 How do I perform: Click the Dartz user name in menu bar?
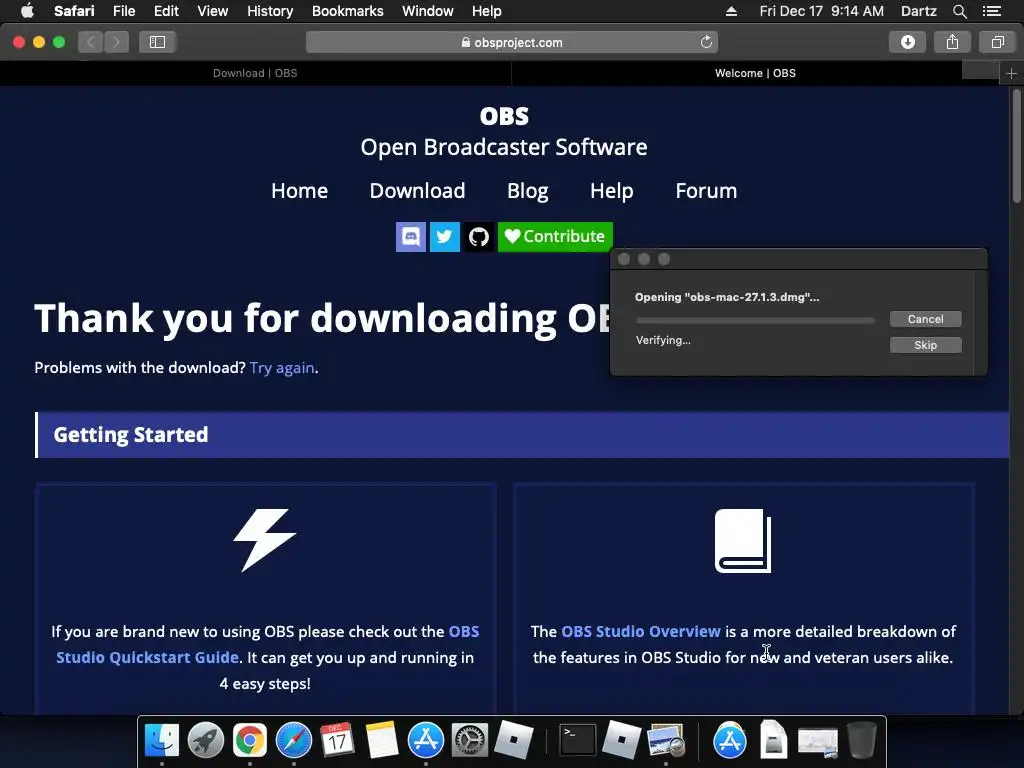[x=918, y=11]
